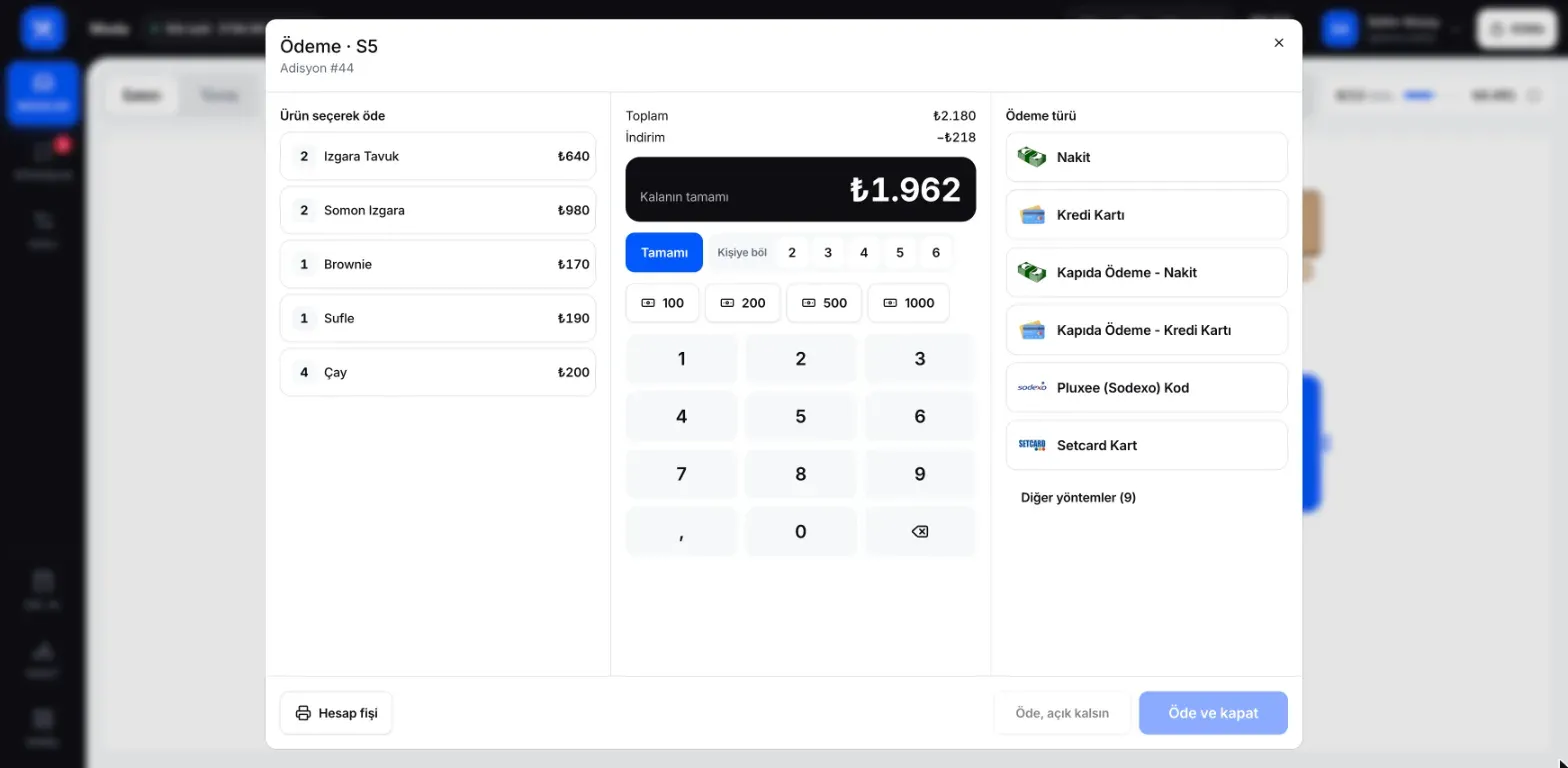Split the bill among 3 people
Screen dimensions: 1568x768
828,253
